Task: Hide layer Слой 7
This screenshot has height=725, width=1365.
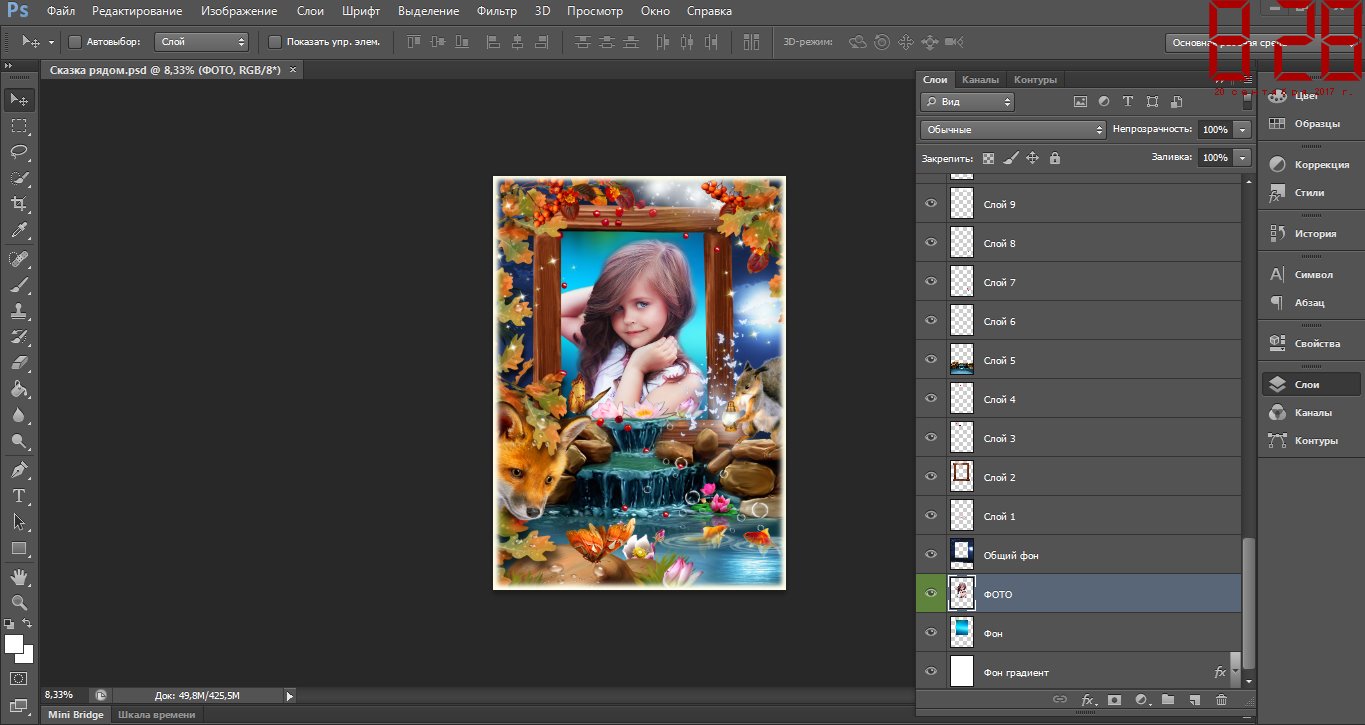Action: point(932,282)
